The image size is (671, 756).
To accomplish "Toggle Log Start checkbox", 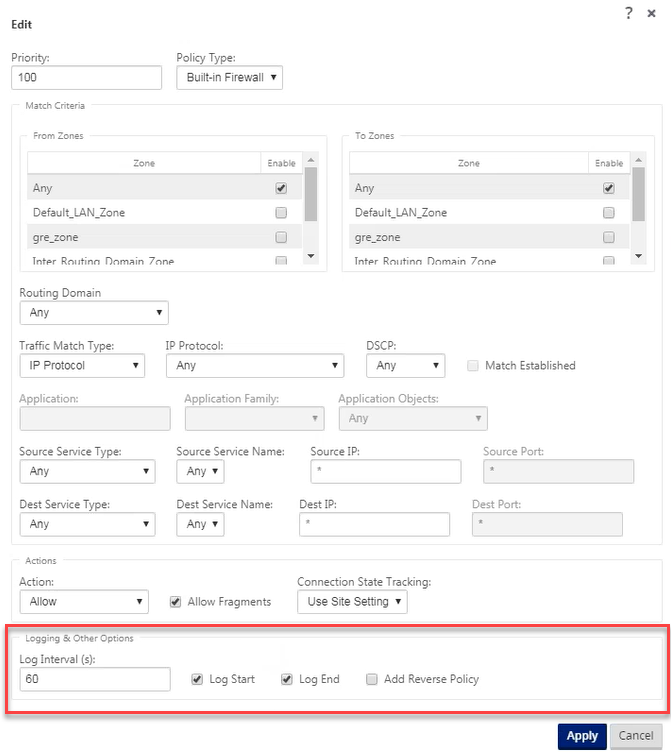I will click(x=197, y=679).
